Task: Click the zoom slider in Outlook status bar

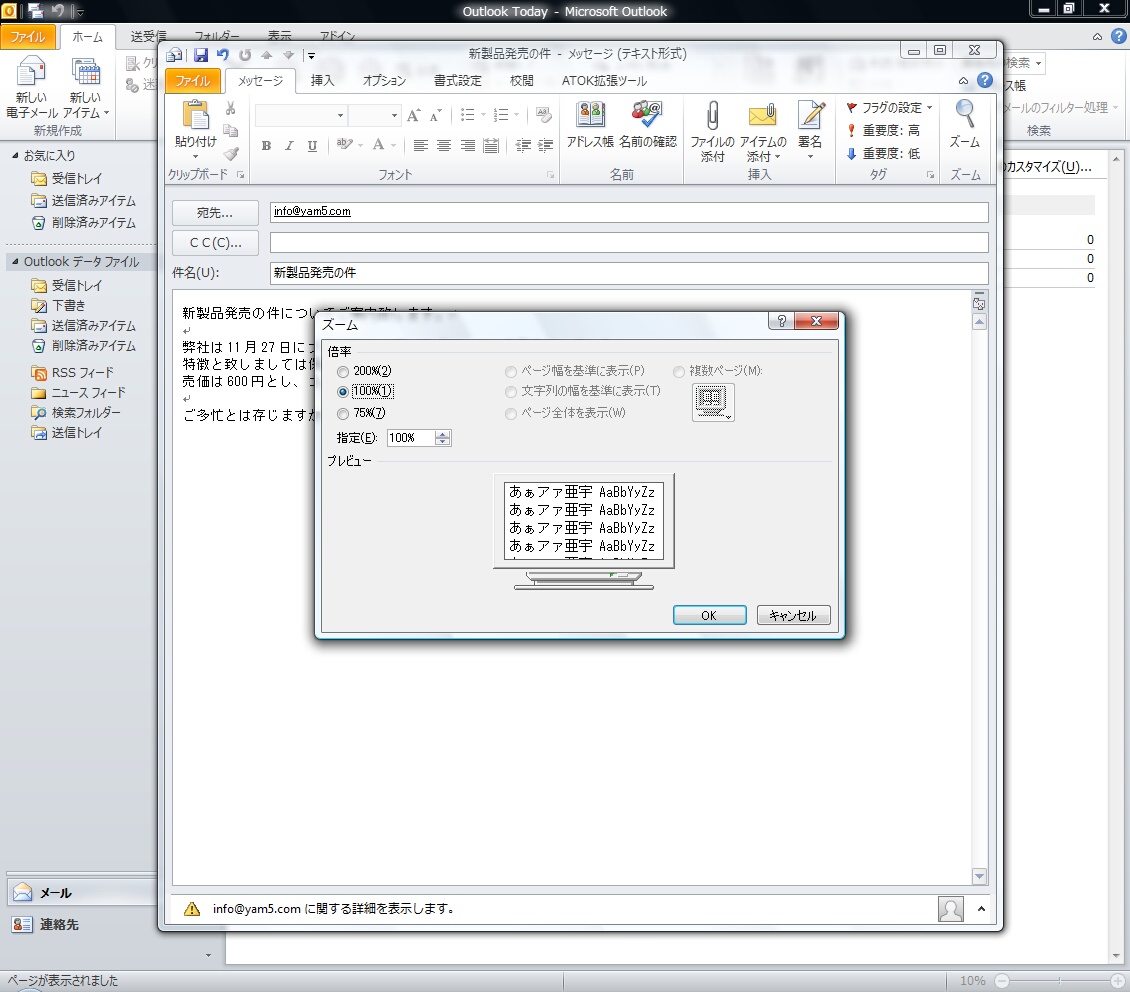Action: (x=1059, y=980)
